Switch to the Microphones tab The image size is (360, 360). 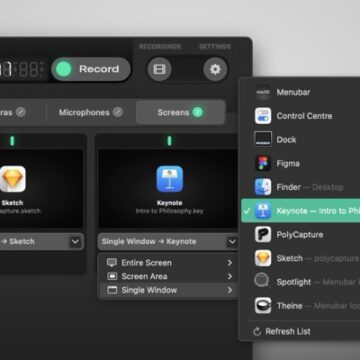[x=91, y=112]
